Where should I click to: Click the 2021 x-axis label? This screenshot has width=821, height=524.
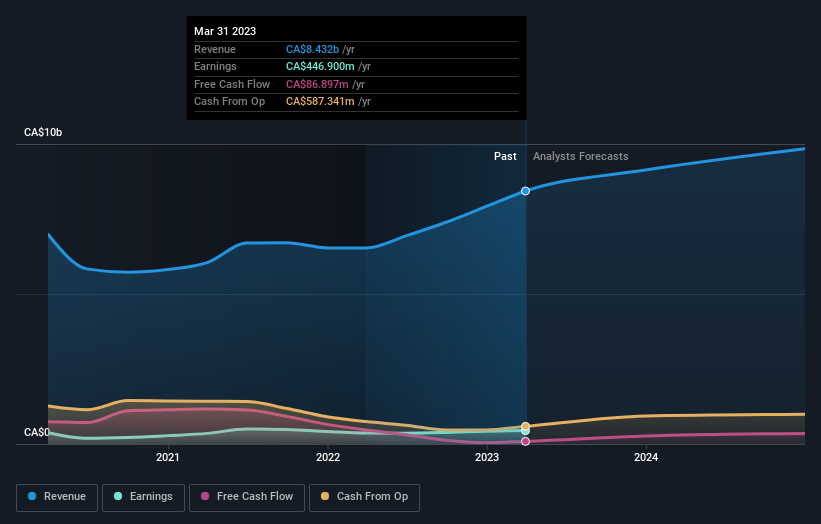tap(168, 457)
